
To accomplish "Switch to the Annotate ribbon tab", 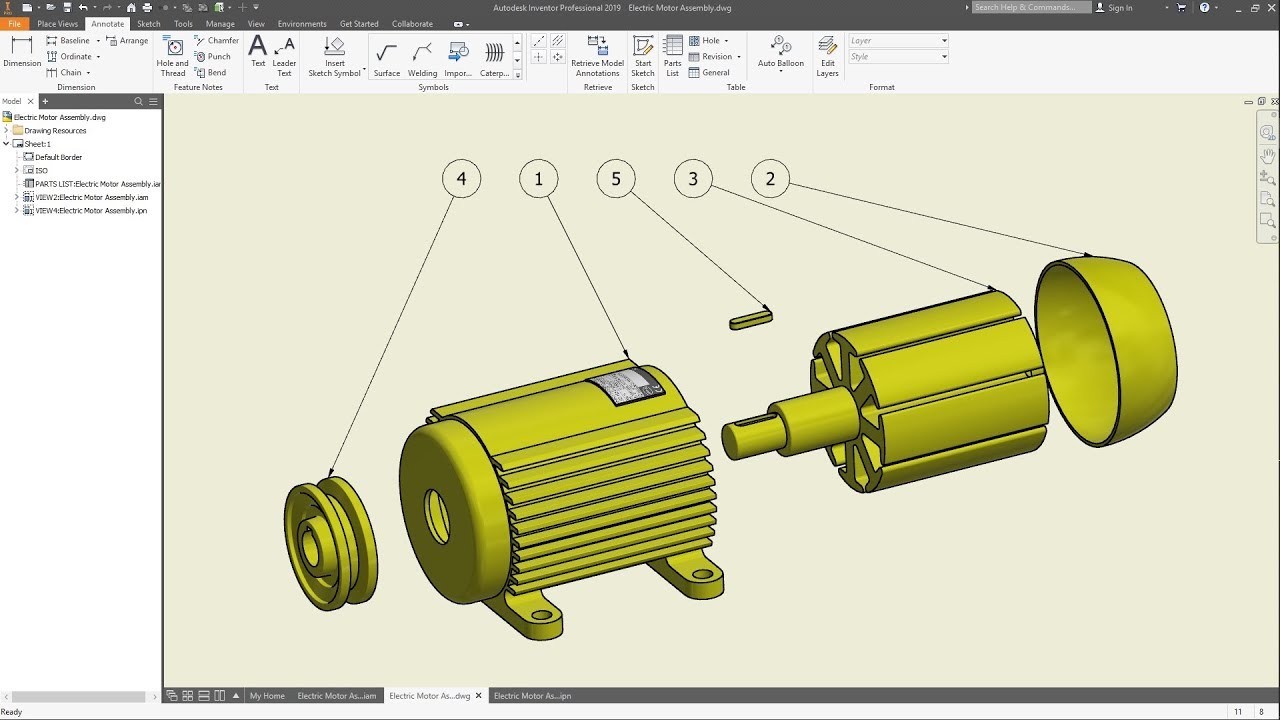I will pos(107,23).
